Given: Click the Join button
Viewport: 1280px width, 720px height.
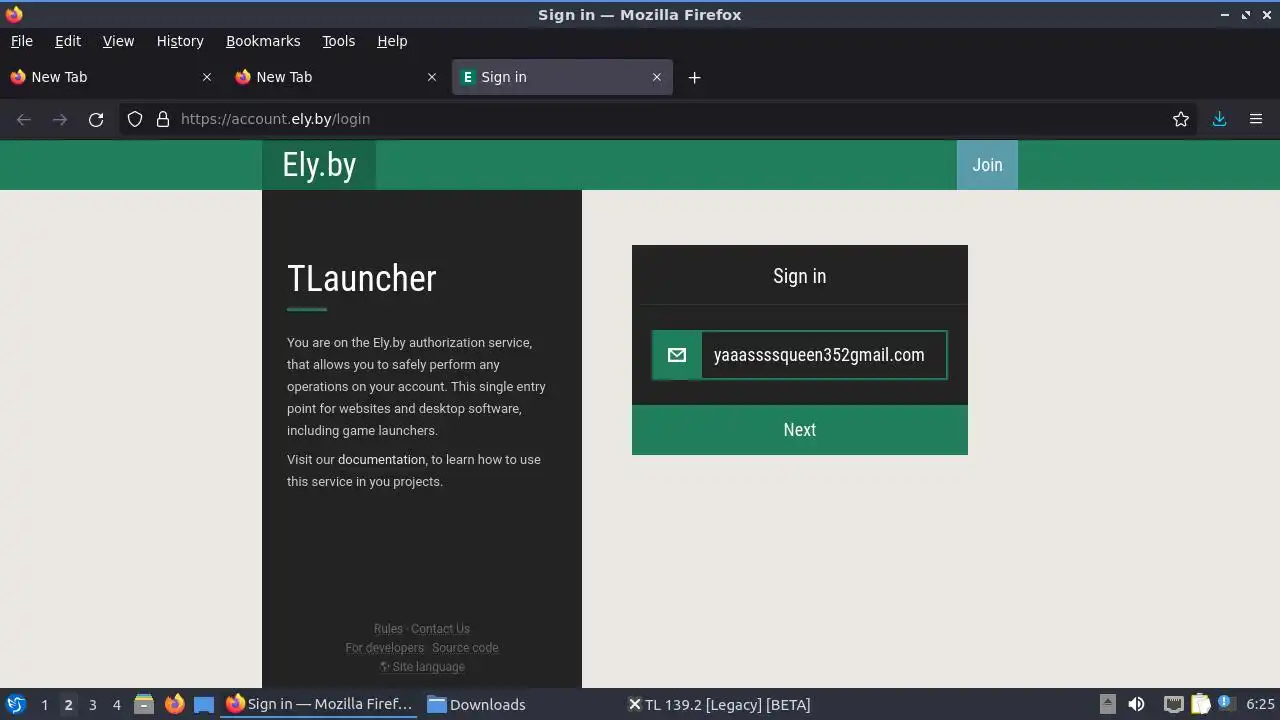Looking at the screenshot, I should [x=987, y=165].
